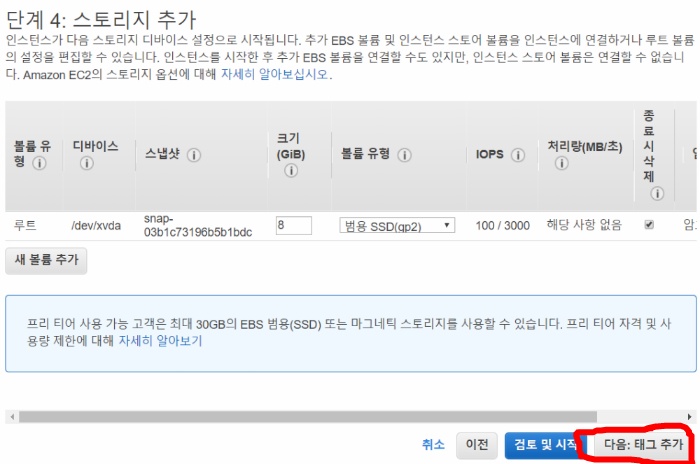Click the horizontal scrollbar right arrow
Screen dimensions: 700x464
pyautogui.click(x=690, y=417)
